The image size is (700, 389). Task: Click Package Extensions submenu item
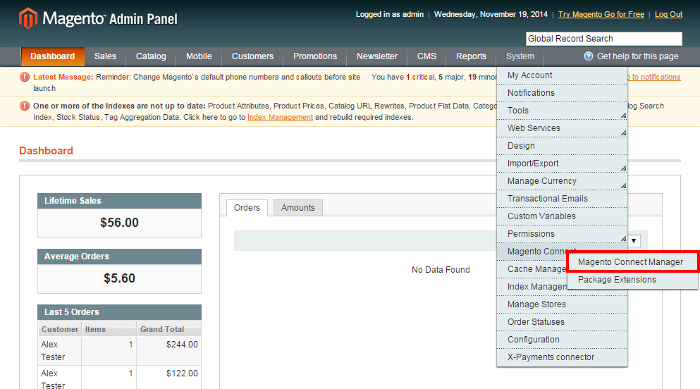(632, 280)
